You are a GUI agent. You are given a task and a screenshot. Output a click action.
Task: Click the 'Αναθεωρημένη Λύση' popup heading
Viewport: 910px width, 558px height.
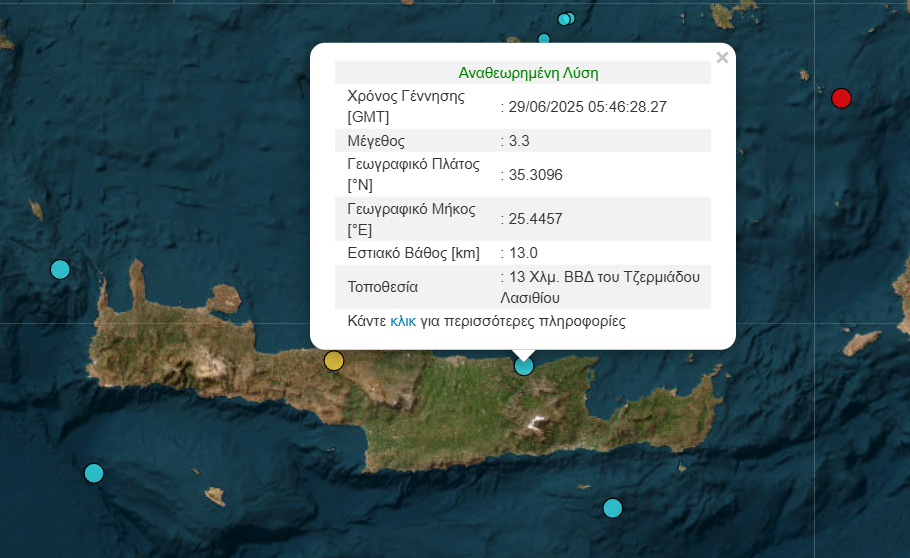pyautogui.click(x=528, y=73)
